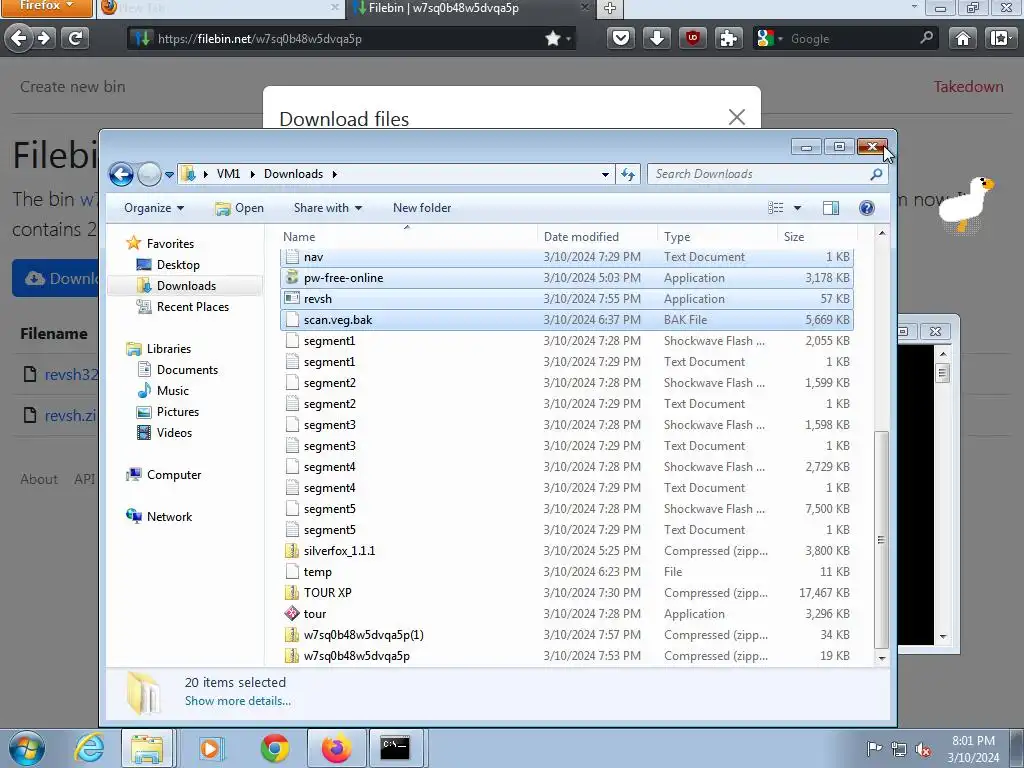Image resolution: width=1024 pixels, height=768 pixels.
Task: Select the scan.veg.bak file
Action: point(567,319)
